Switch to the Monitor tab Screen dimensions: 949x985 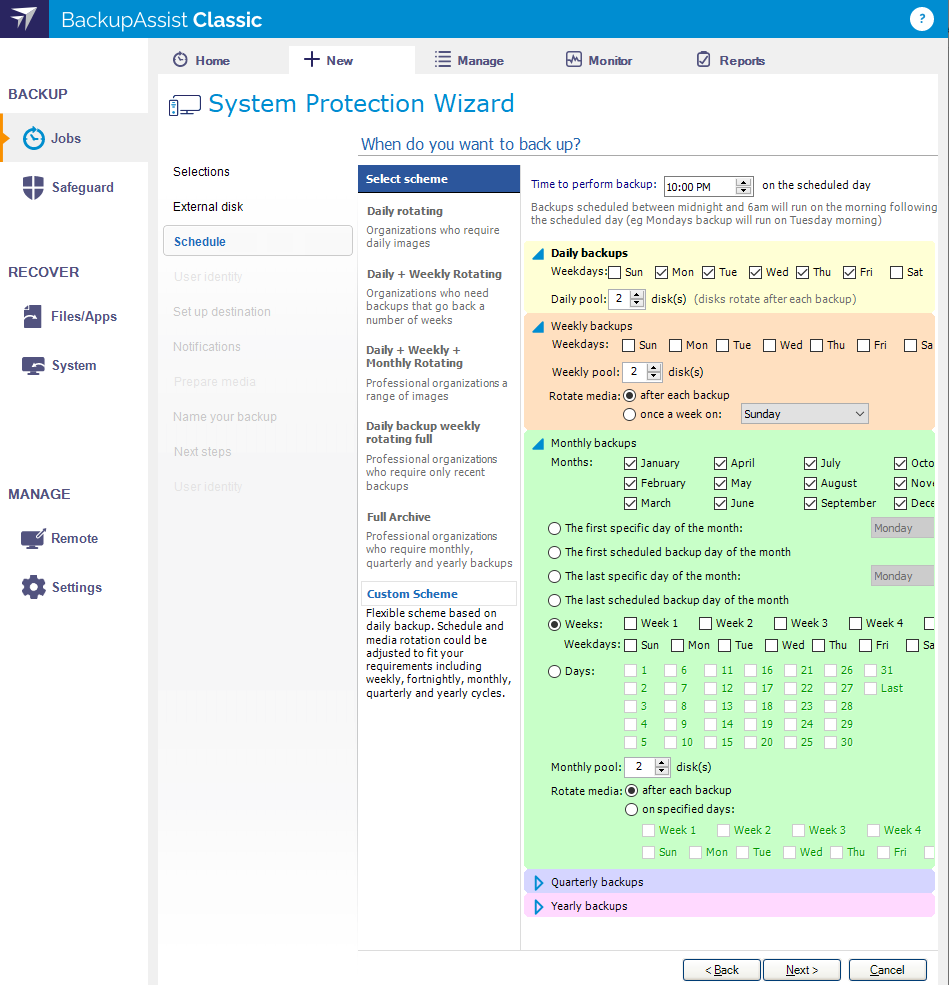(x=599, y=60)
